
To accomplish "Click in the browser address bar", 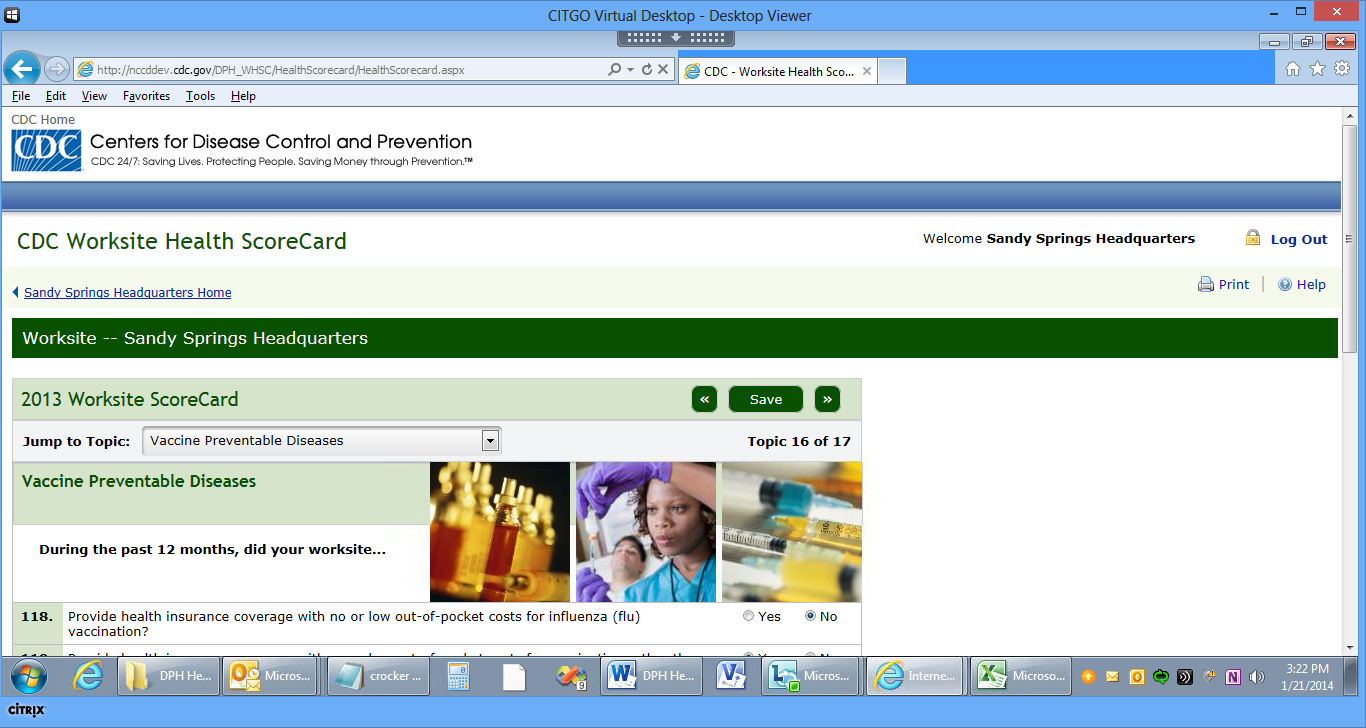I will [x=340, y=70].
